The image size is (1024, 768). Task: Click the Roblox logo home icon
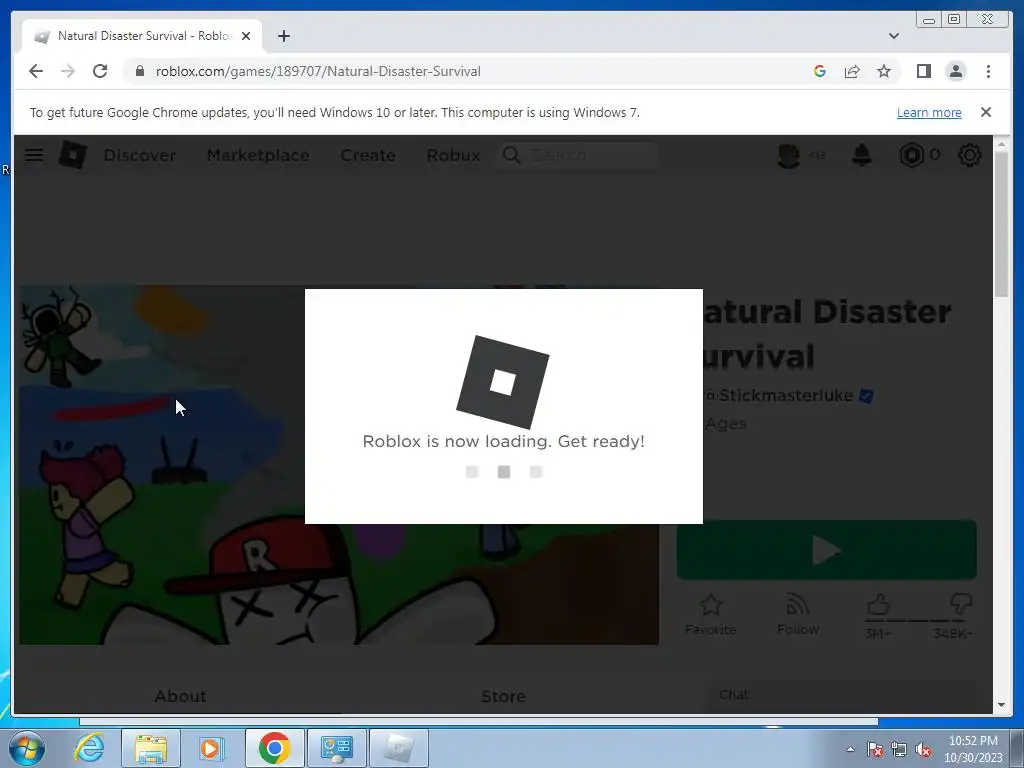point(72,155)
